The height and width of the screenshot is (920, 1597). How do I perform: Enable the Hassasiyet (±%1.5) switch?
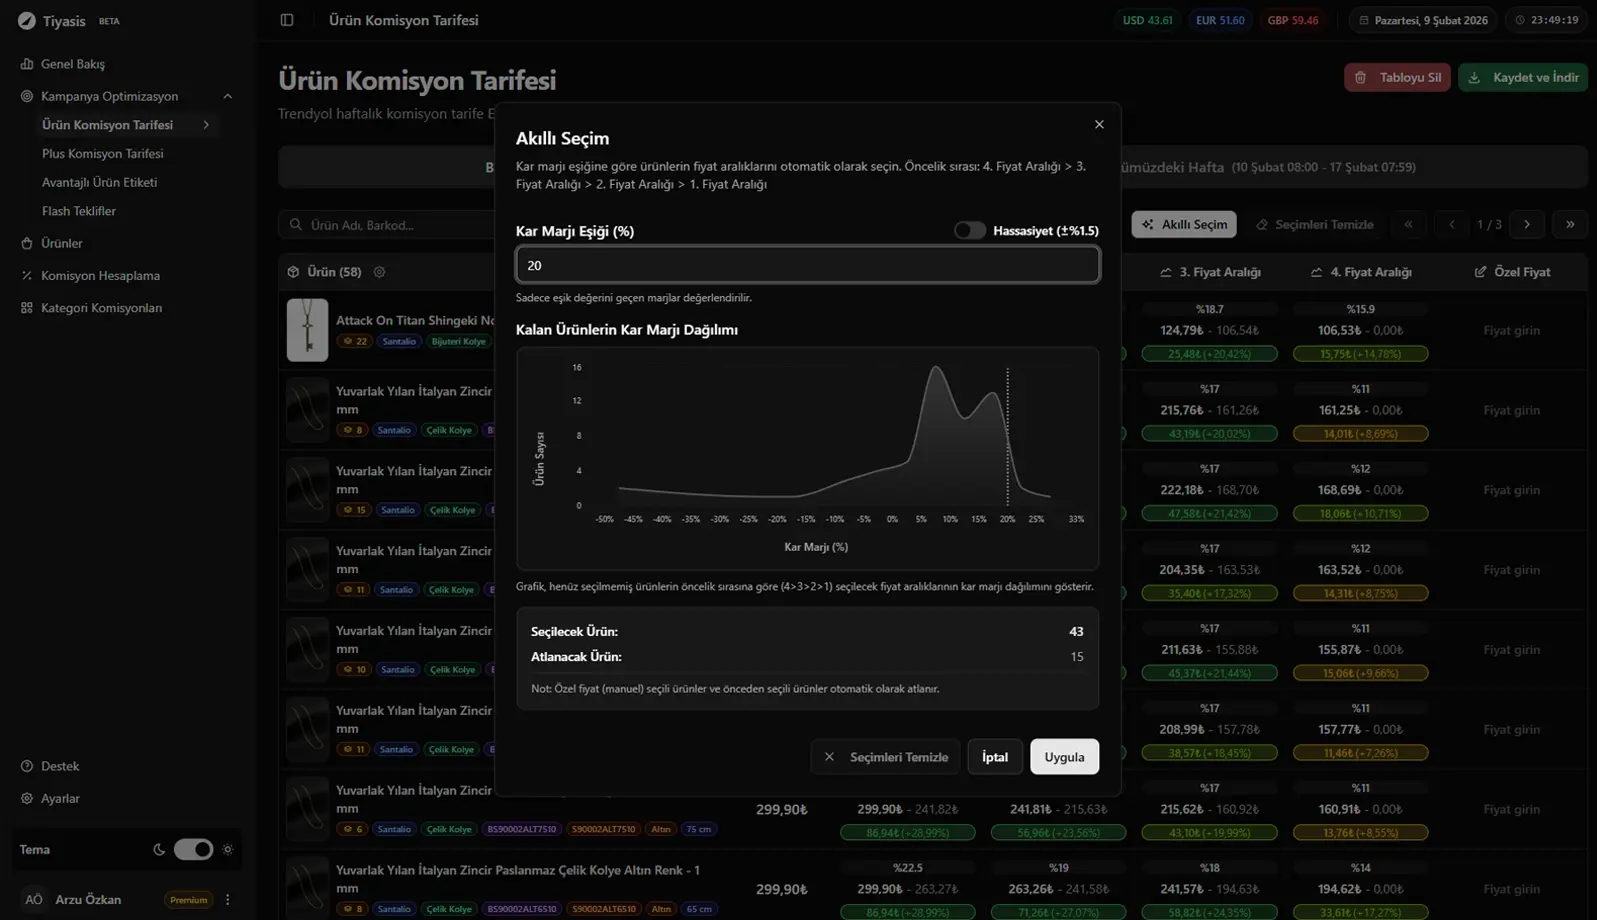click(x=969, y=231)
